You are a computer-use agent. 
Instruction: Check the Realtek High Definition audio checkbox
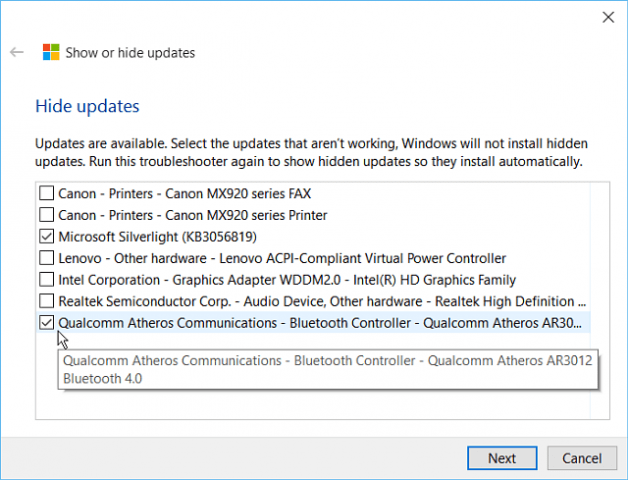[46, 301]
